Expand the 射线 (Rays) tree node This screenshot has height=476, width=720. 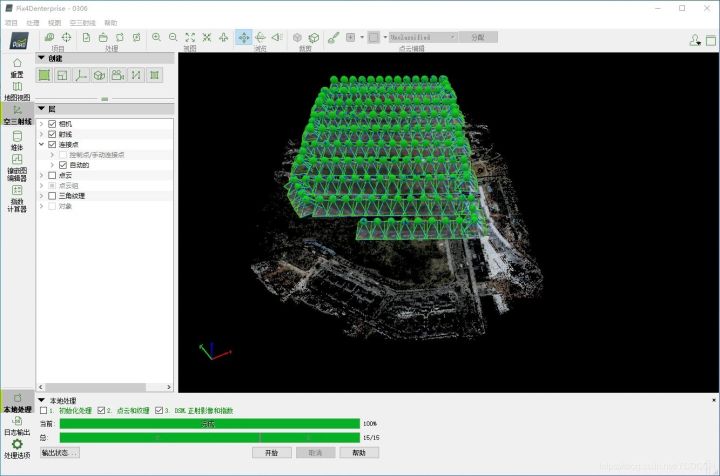pos(41,134)
